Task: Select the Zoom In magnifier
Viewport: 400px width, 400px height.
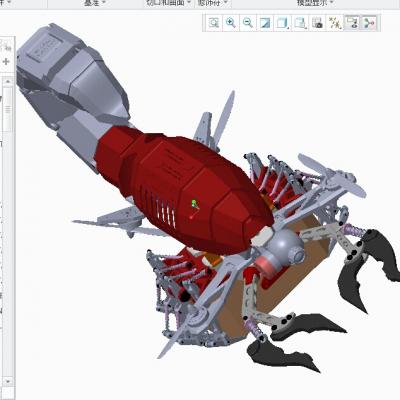Action: pyautogui.click(x=231, y=23)
